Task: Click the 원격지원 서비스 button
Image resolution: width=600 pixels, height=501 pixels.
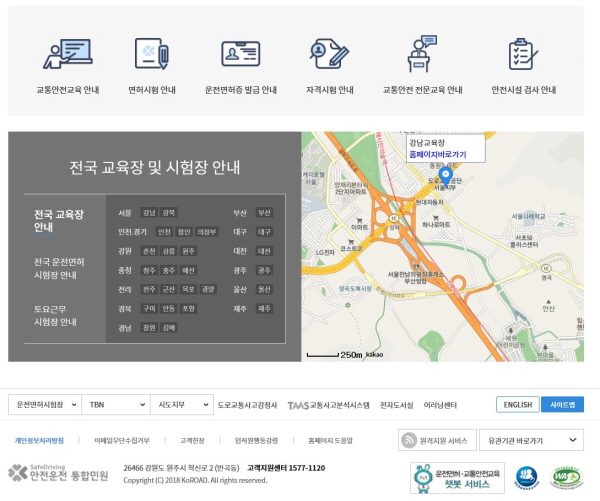Action: [436, 440]
